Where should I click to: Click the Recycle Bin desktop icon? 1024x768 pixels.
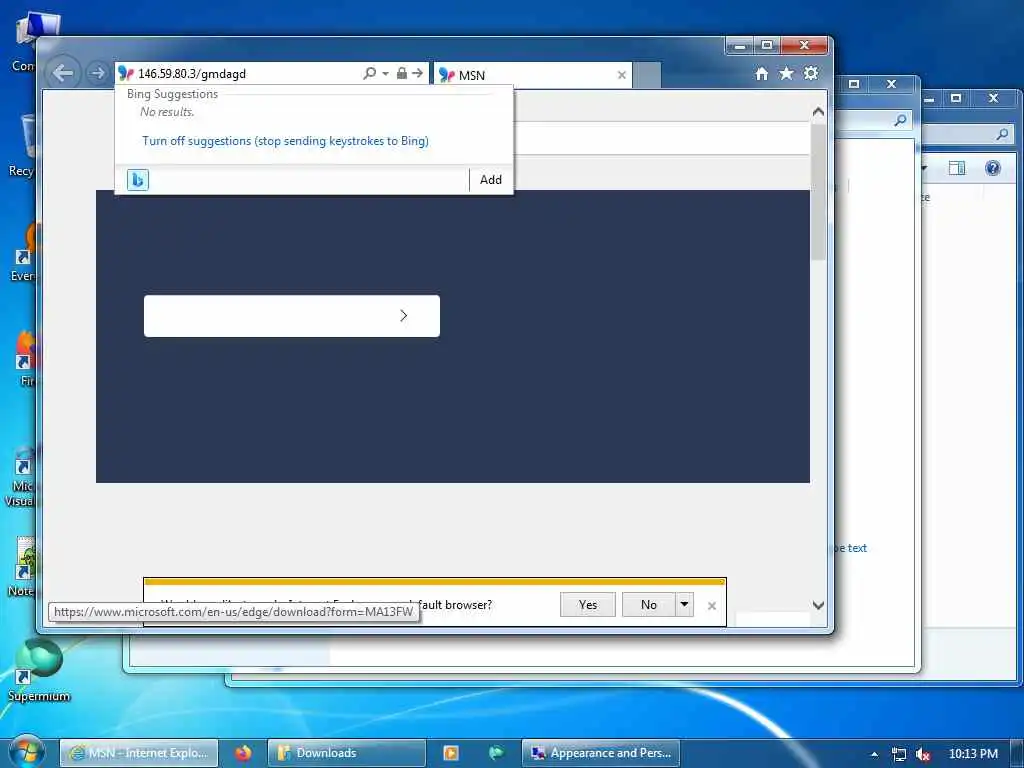coord(21,145)
